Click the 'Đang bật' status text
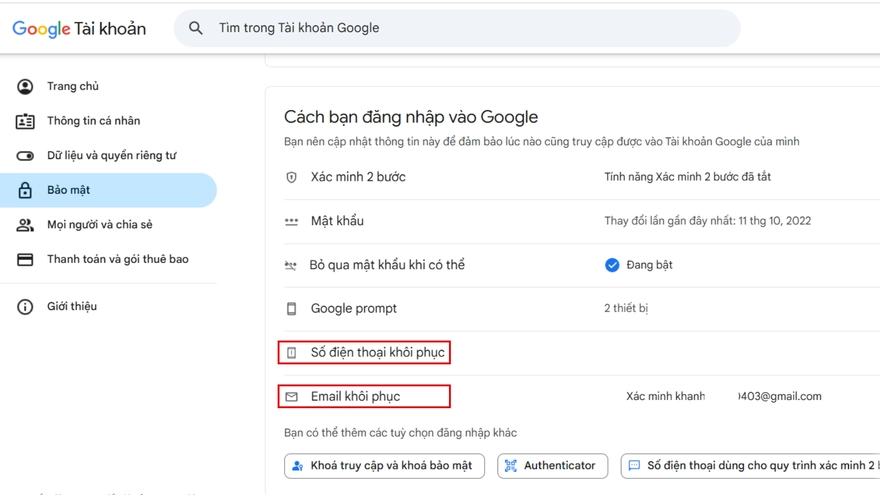Image resolution: width=880 pixels, height=495 pixels. click(649, 265)
